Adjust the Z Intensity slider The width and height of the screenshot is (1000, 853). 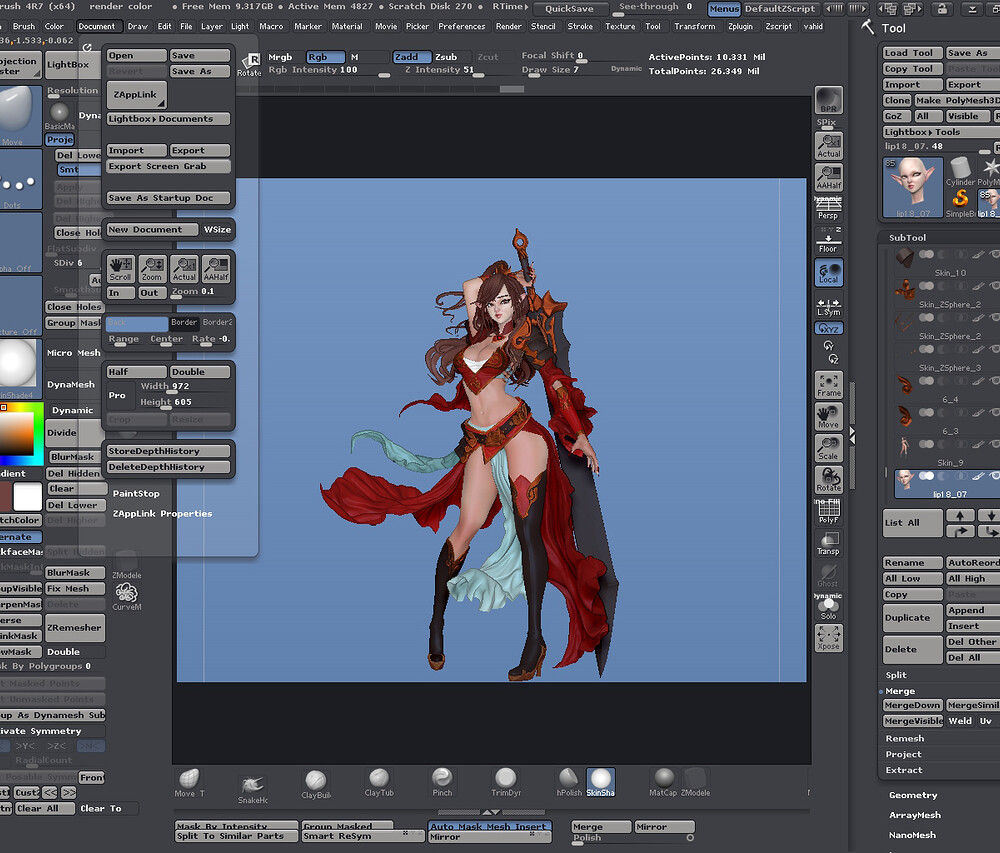(x=442, y=71)
